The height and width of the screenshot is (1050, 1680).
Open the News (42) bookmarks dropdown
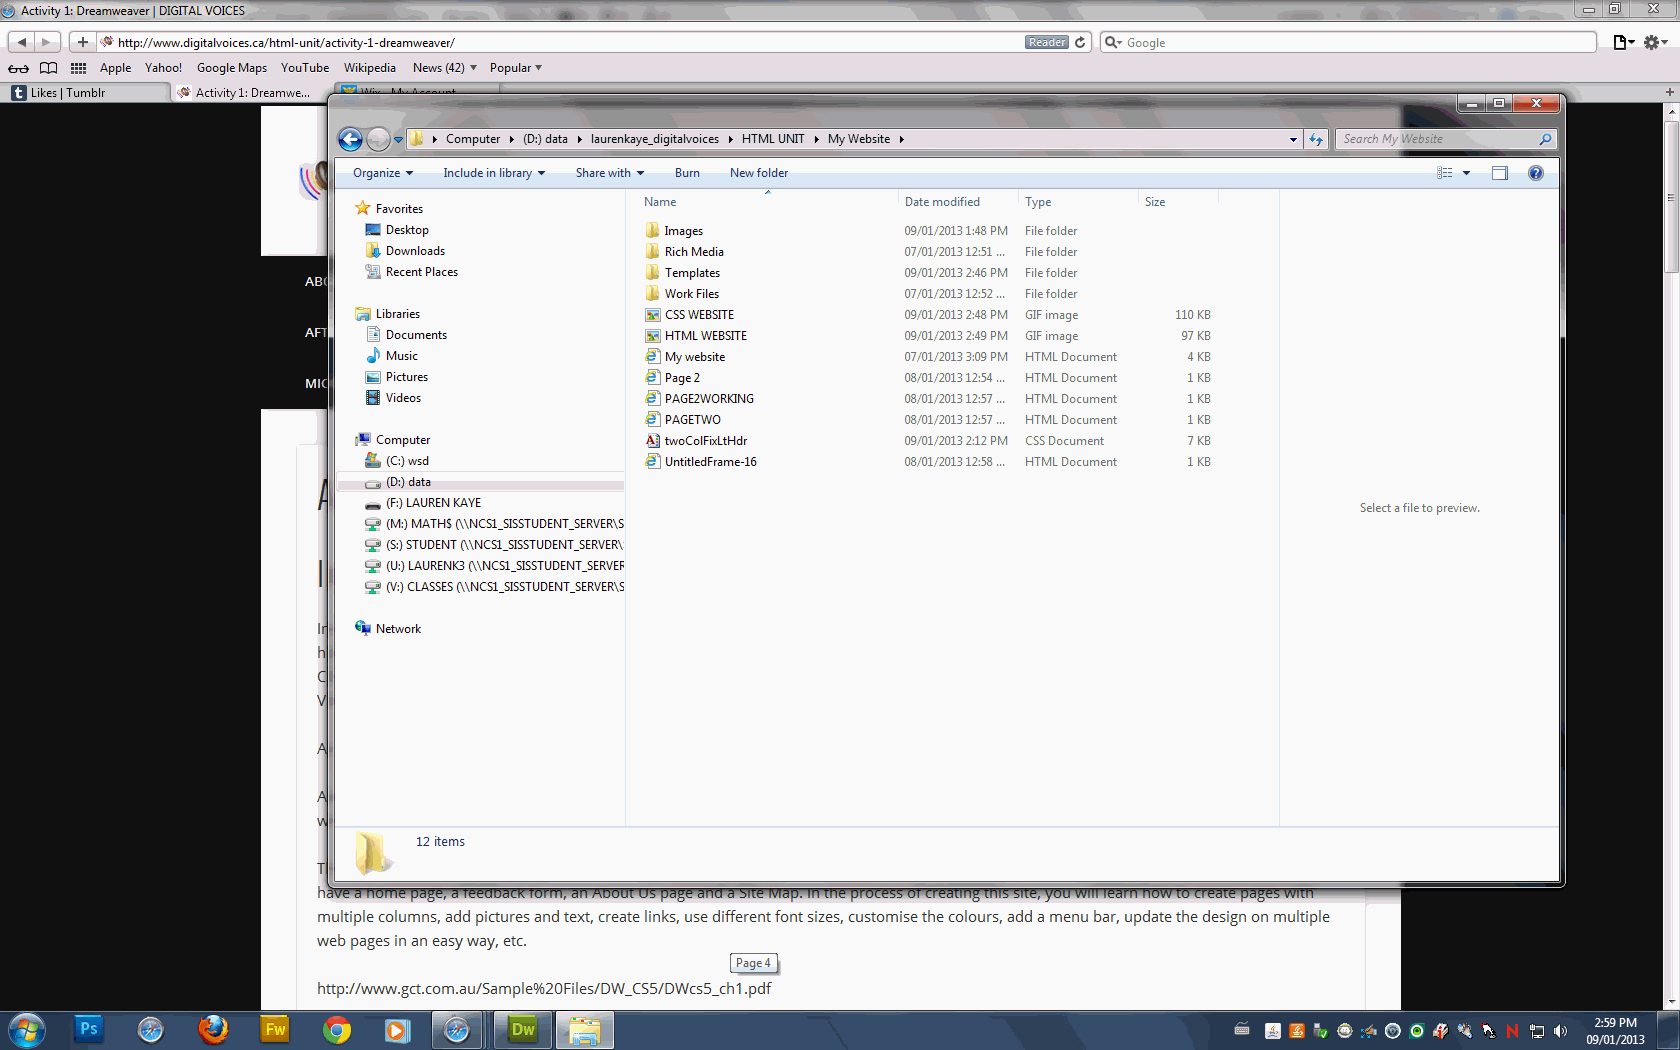coord(445,68)
